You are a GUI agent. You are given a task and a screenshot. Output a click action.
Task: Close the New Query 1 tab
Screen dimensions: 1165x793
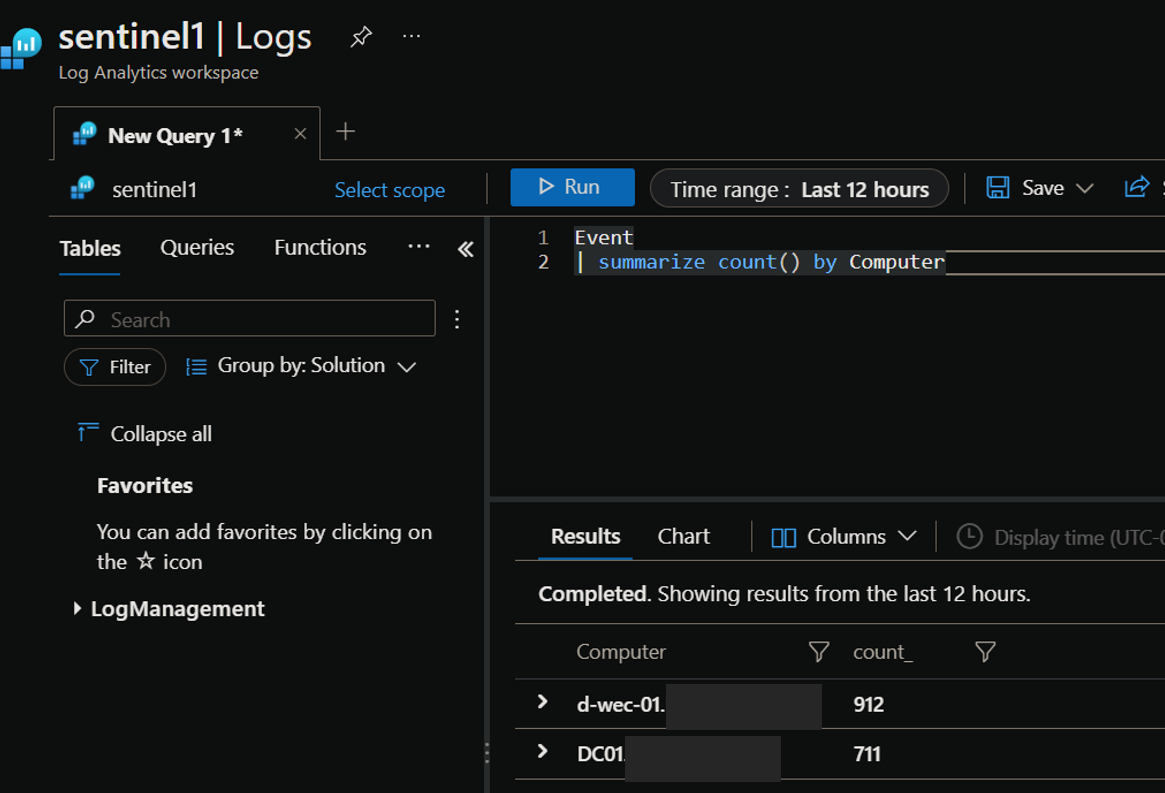300,134
